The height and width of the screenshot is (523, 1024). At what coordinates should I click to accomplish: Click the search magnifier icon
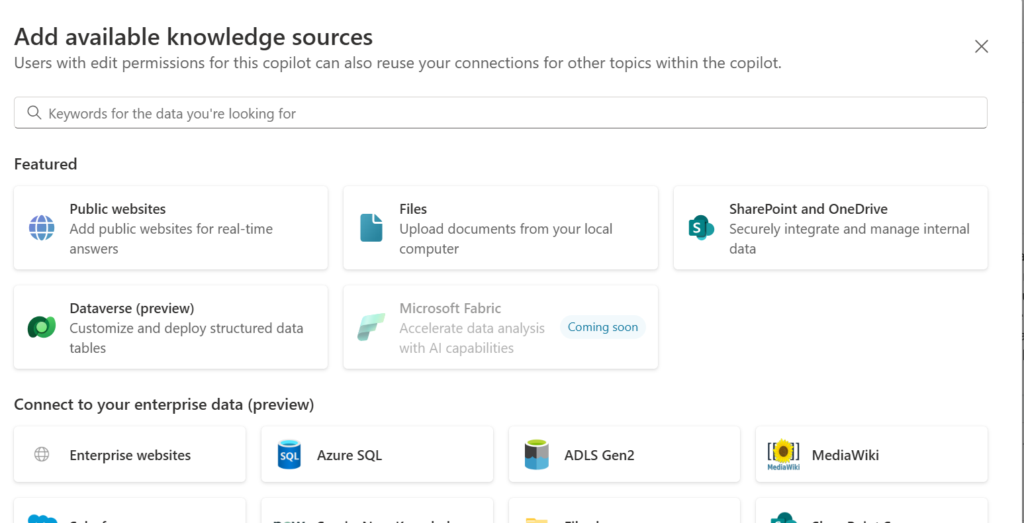coord(35,113)
